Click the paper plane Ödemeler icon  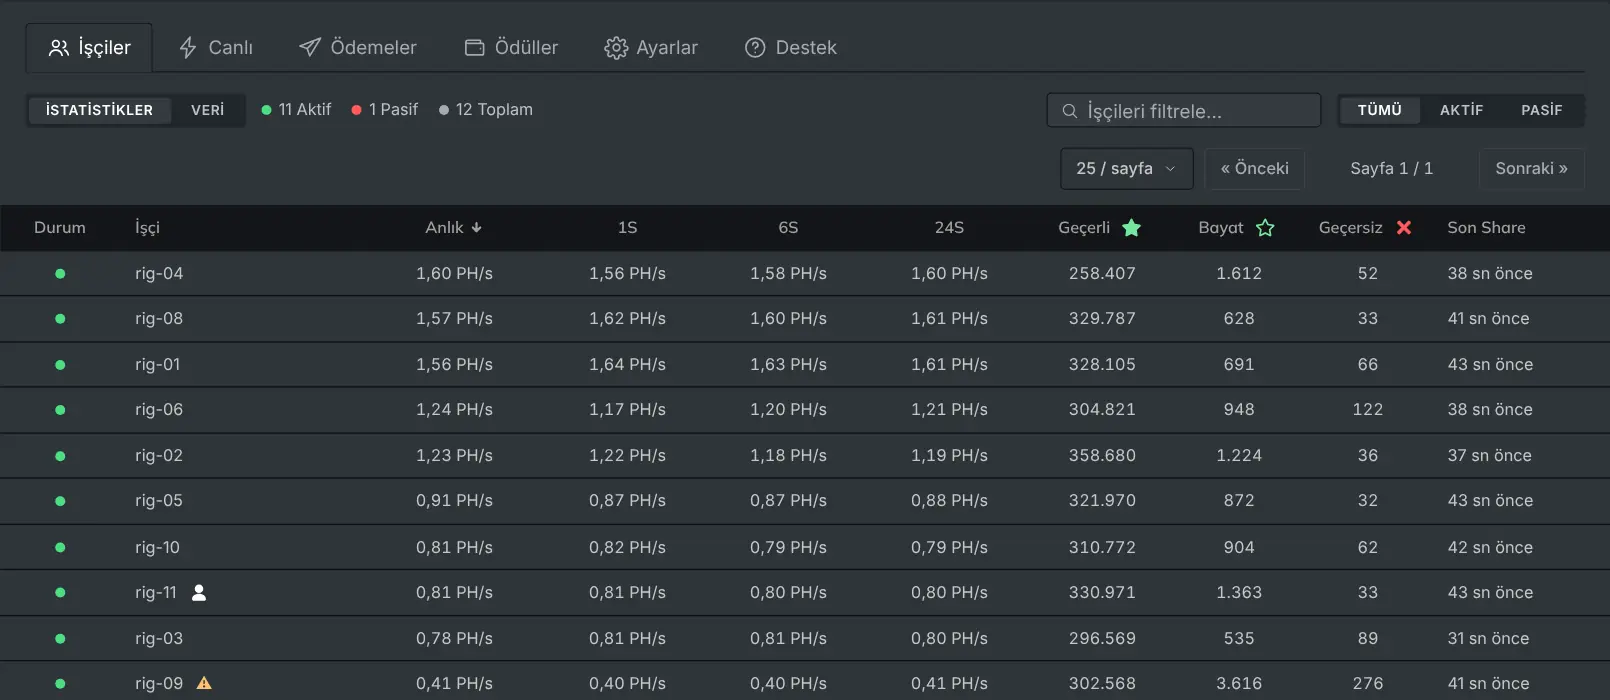310,47
